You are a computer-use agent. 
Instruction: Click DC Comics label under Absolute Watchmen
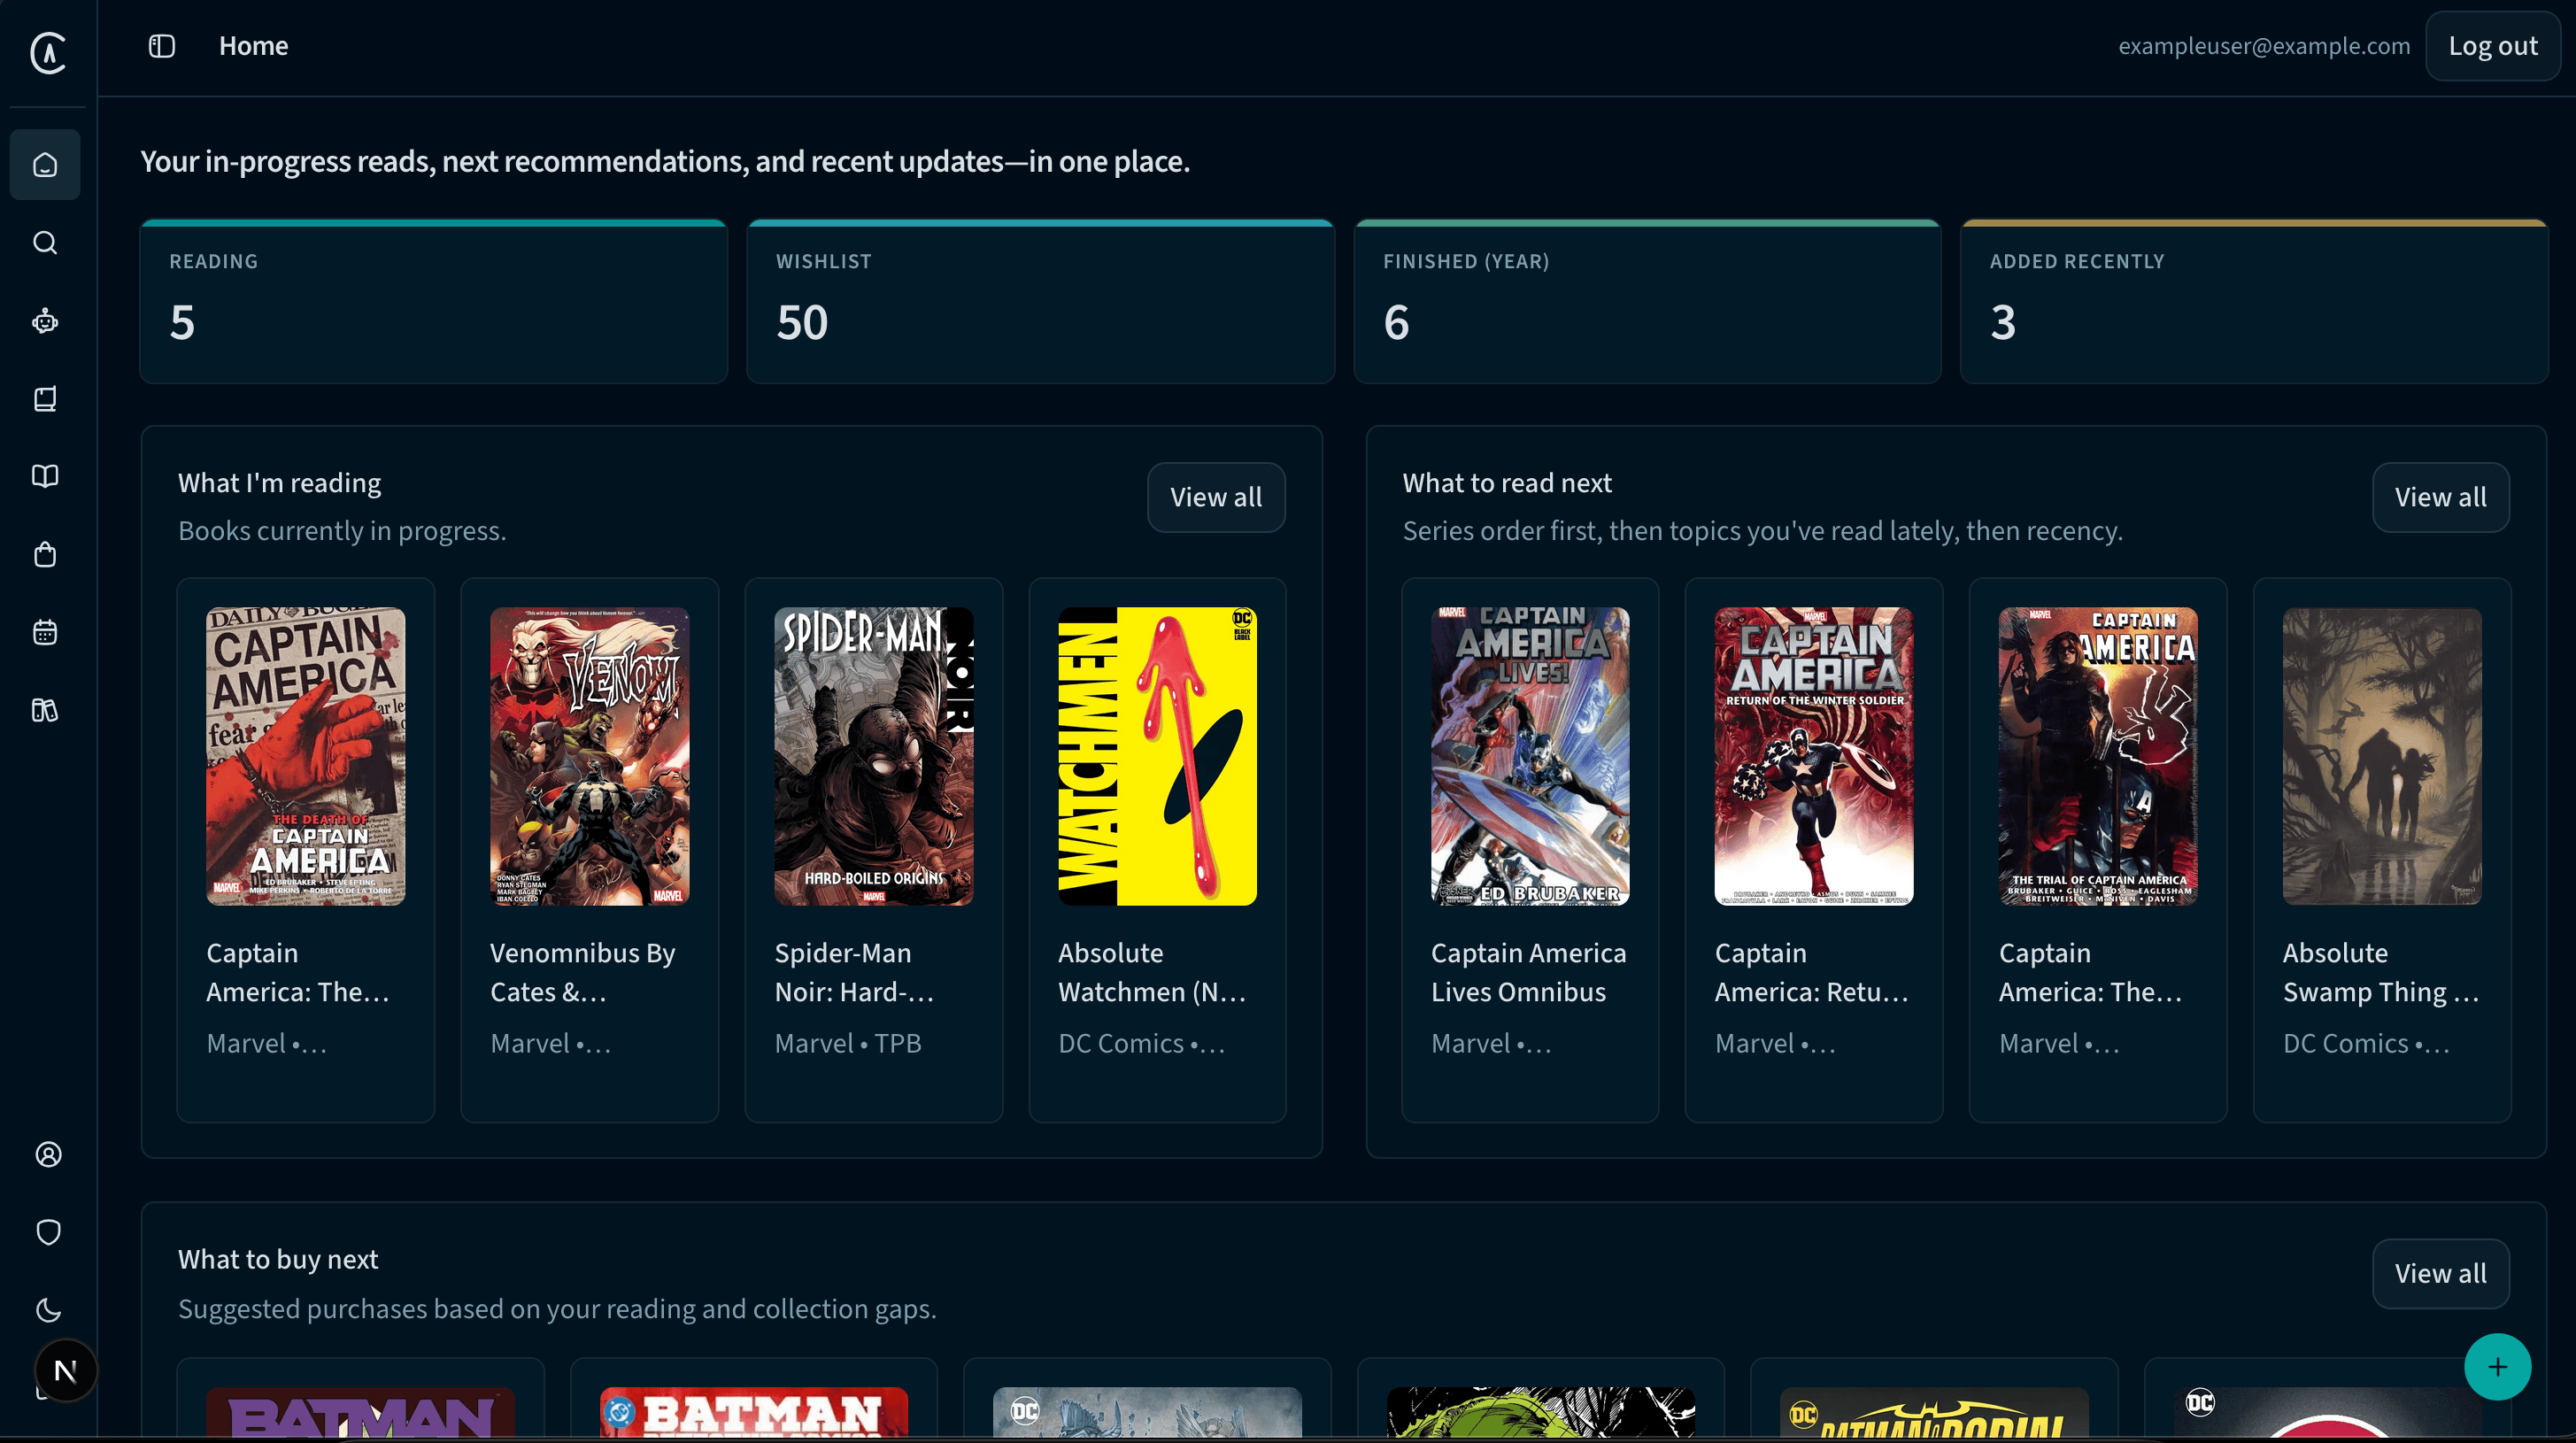tap(1141, 1043)
